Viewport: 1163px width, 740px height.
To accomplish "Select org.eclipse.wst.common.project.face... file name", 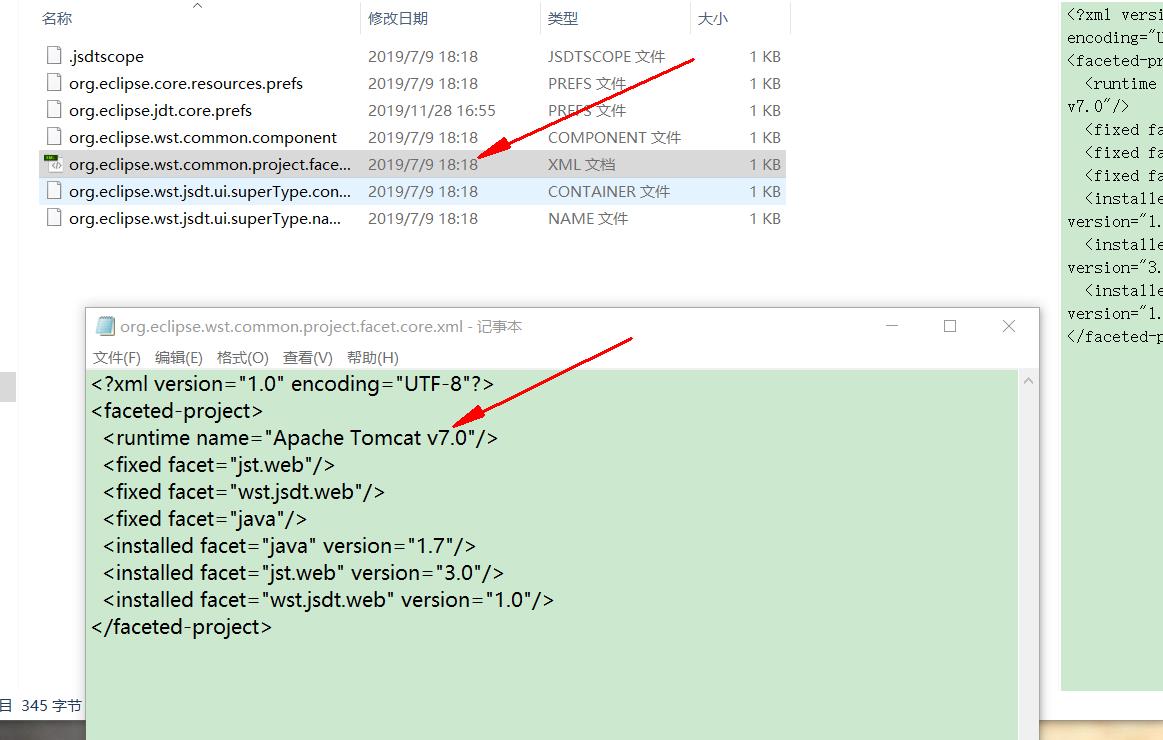I will pyautogui.click(x=210, y=165).
